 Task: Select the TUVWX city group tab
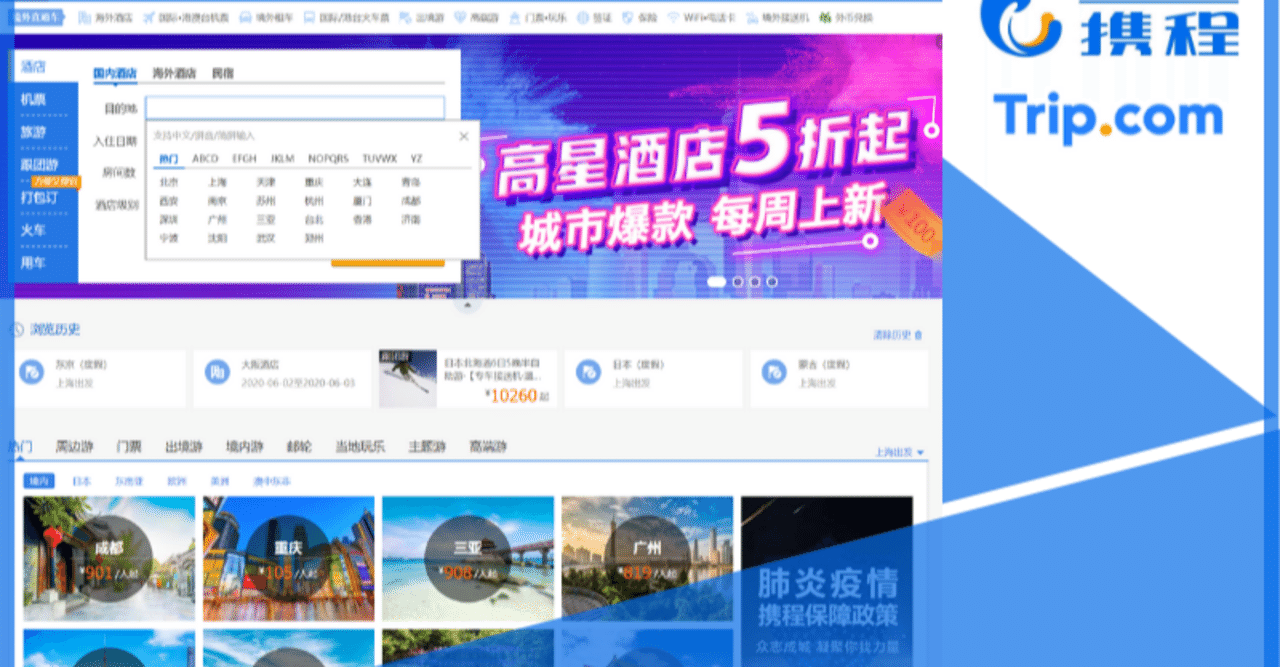pos(380,159)
